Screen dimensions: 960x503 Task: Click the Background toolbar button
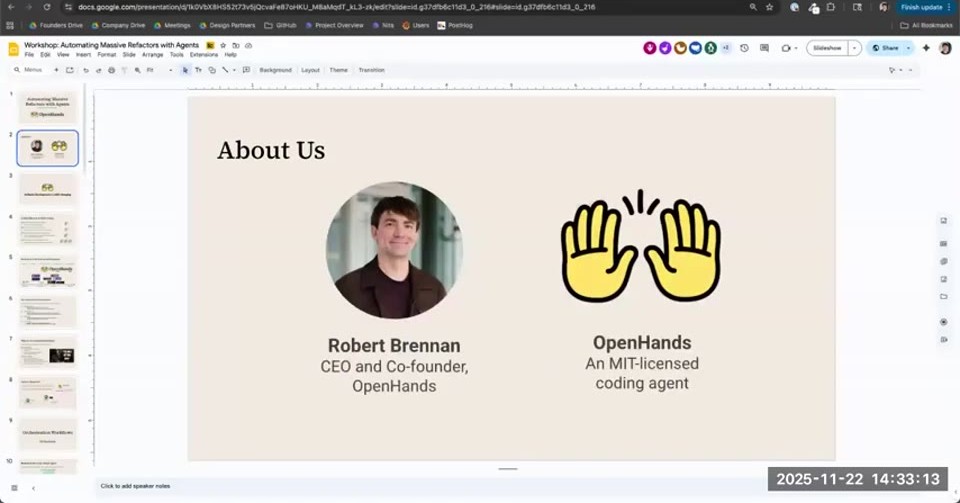point(276,70)
